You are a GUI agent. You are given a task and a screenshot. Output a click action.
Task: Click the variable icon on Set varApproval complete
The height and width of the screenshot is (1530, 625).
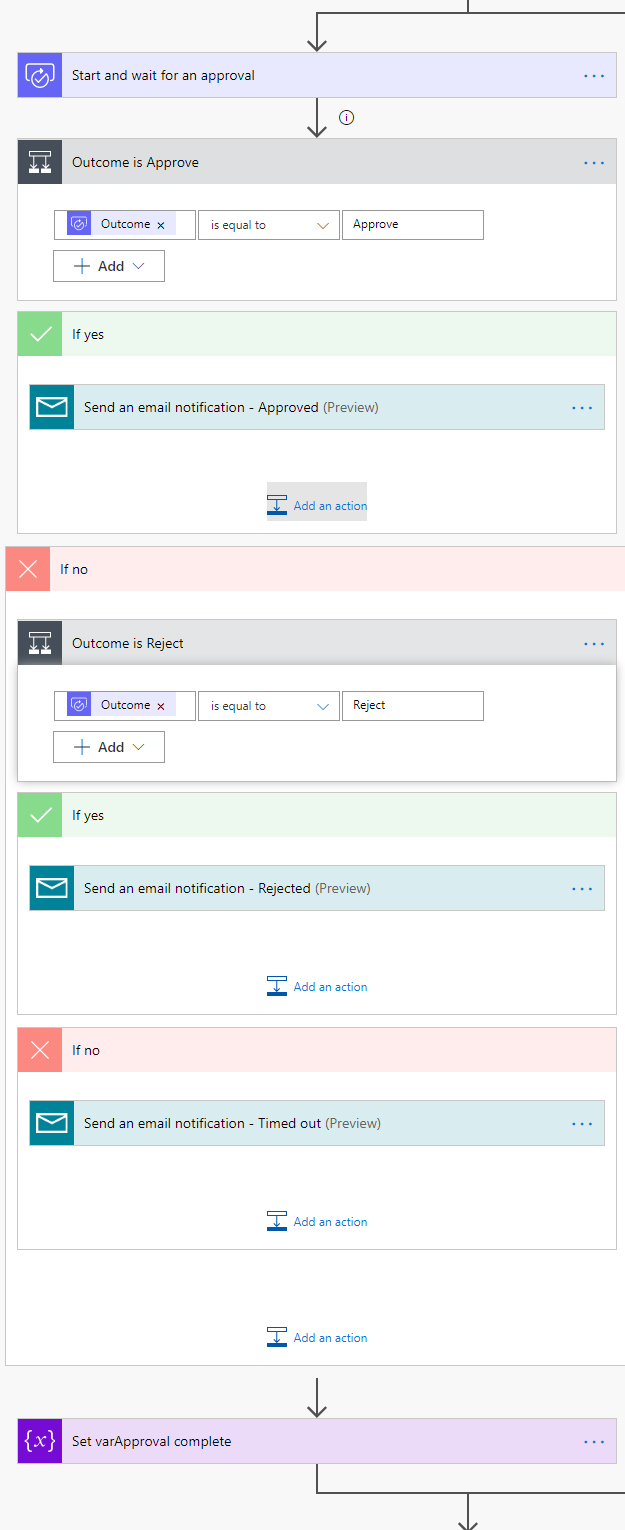(x=40, y=1441)
